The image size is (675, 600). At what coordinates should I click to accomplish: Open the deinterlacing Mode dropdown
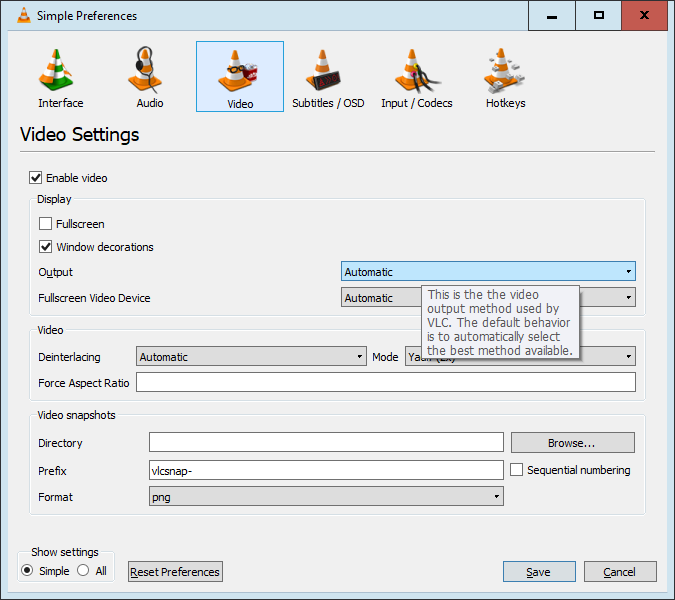[520, 356]
